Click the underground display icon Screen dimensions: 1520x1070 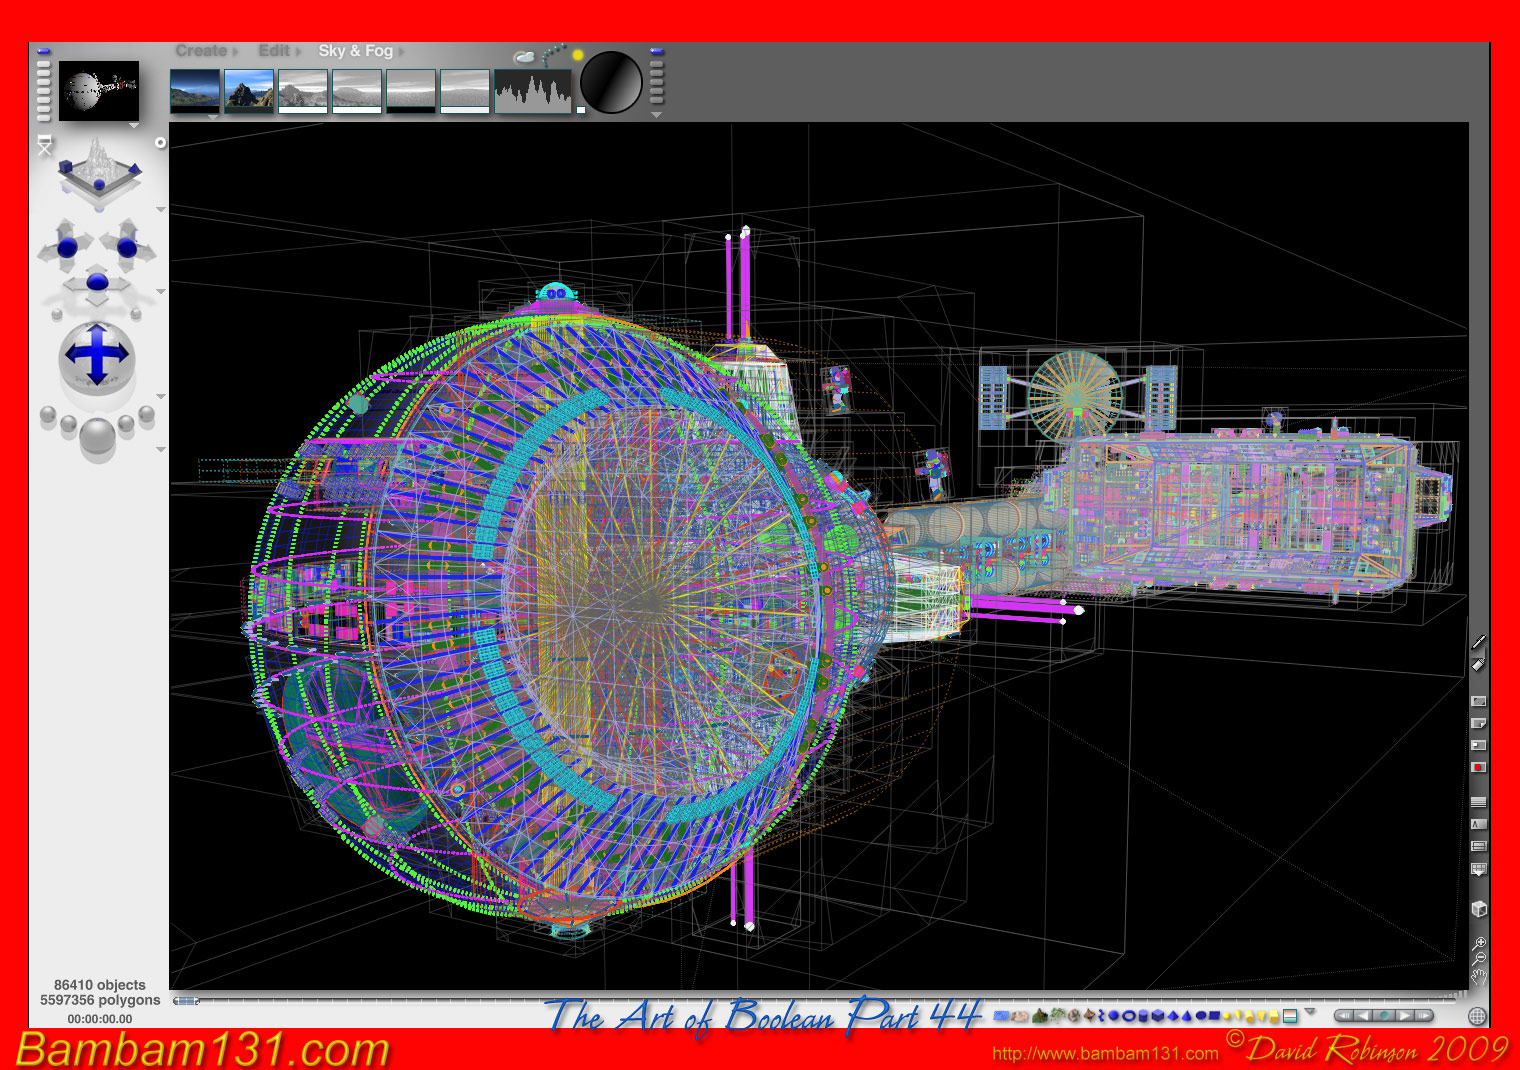coord(1478,846)
